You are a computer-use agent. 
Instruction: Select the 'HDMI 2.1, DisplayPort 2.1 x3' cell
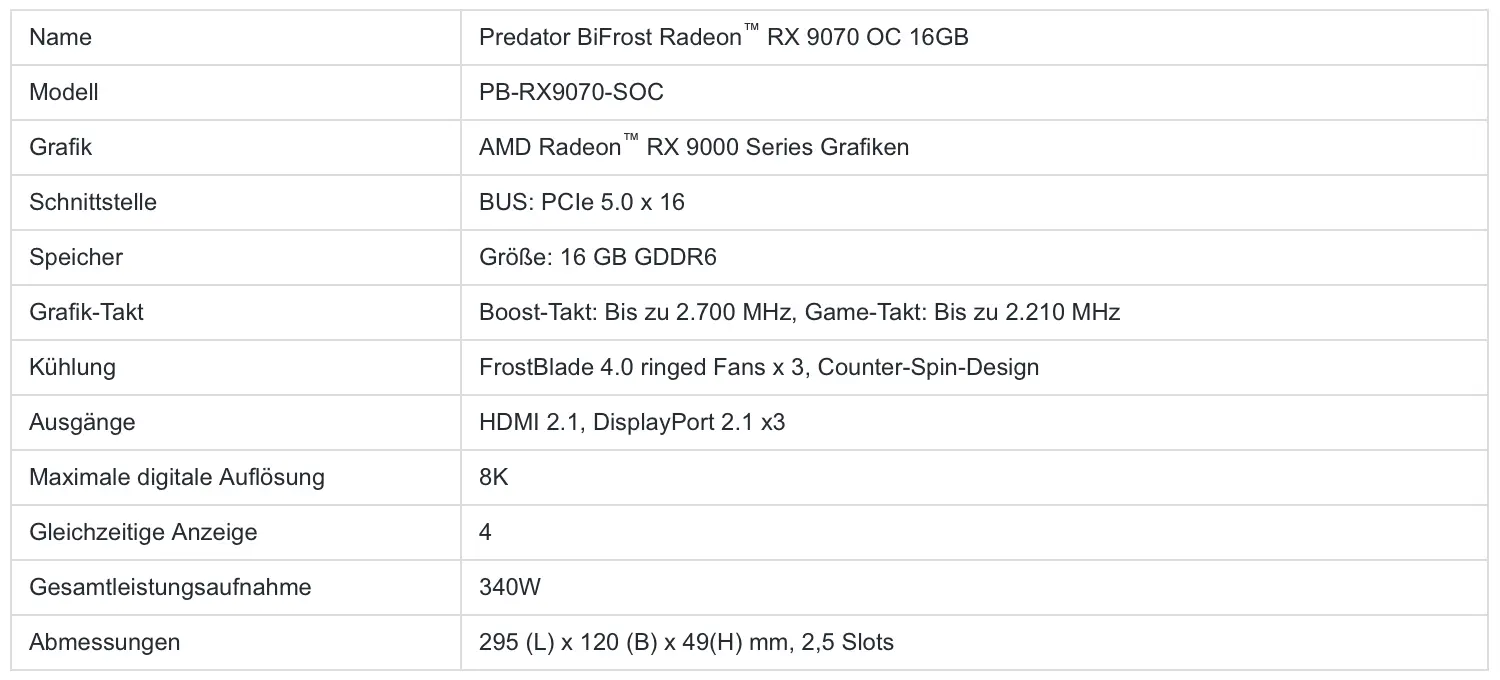632,423
